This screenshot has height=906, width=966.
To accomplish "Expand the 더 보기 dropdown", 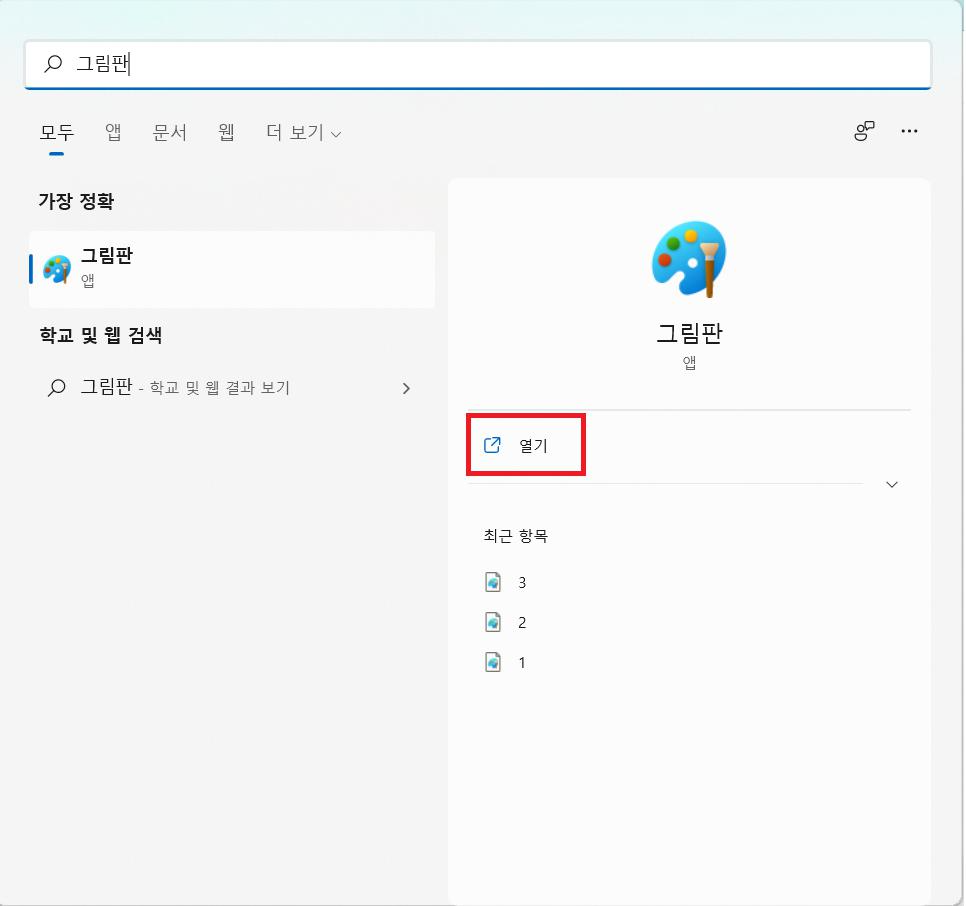I will pos(304,132).
